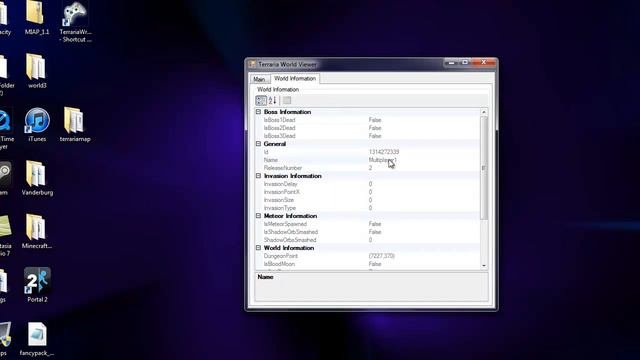Collapse the Invasion Information category
The height and width of the screenshot is (360, 640).
click(x=258, y=176)
